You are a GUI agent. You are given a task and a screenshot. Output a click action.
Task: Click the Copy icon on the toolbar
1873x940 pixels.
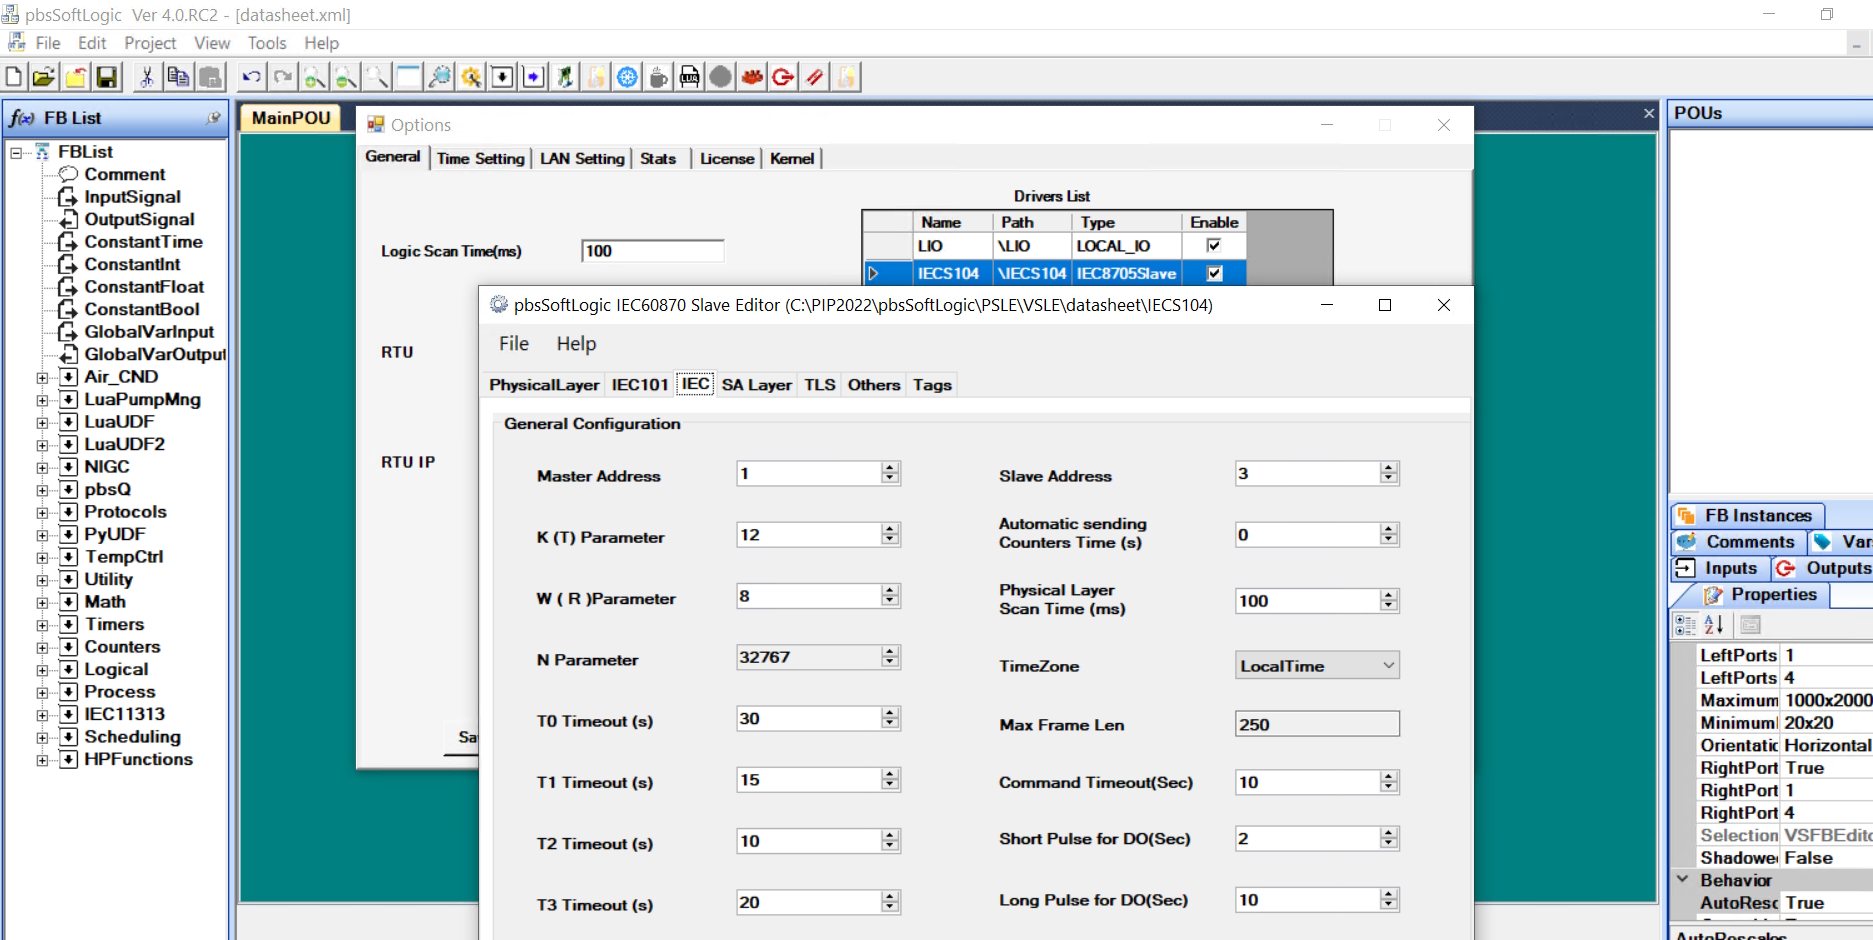179,76
